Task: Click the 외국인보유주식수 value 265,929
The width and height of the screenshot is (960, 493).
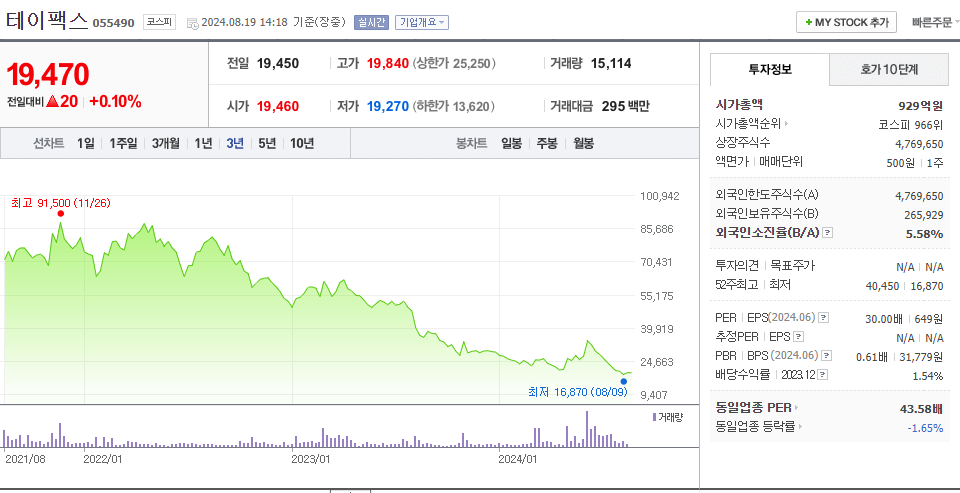Action: click(x=924, y=214)
